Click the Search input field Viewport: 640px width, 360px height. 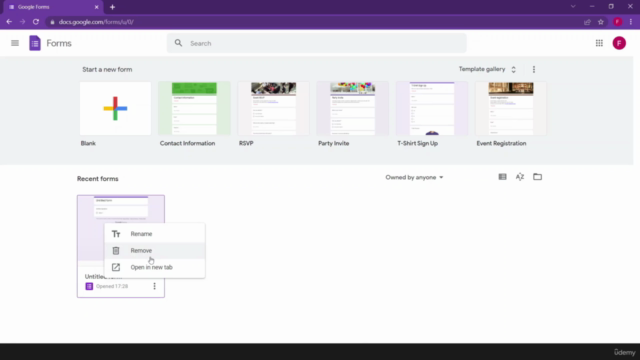pos(316,43)
